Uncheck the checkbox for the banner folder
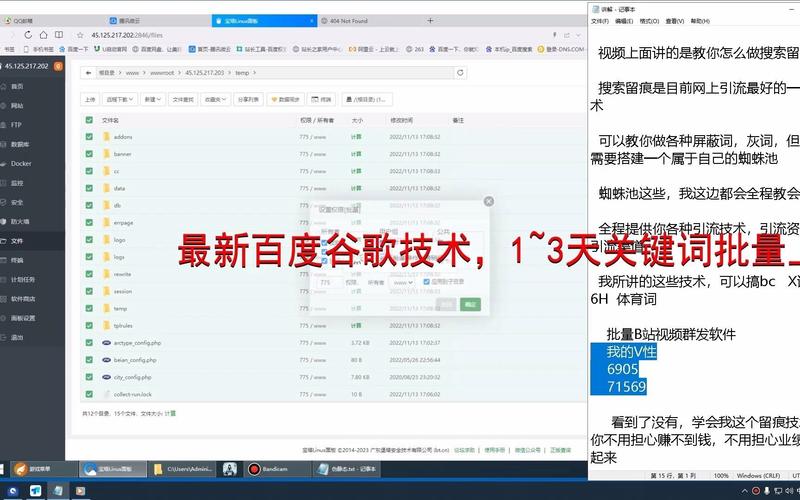Image resolution: width=800 pixels, height=500 pixels. [89, 154]
